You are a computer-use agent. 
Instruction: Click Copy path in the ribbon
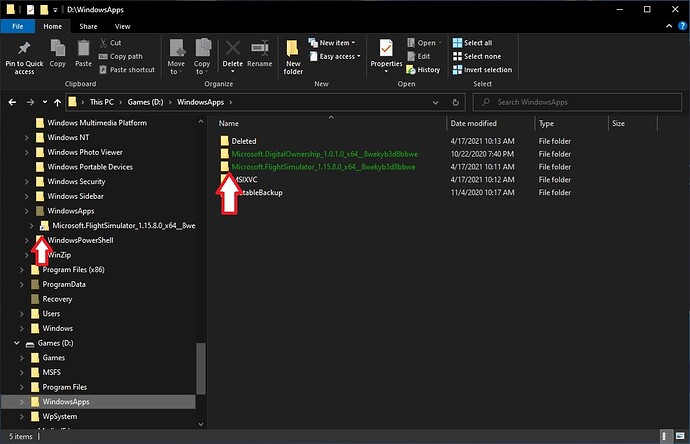click(x=121, y=56)
